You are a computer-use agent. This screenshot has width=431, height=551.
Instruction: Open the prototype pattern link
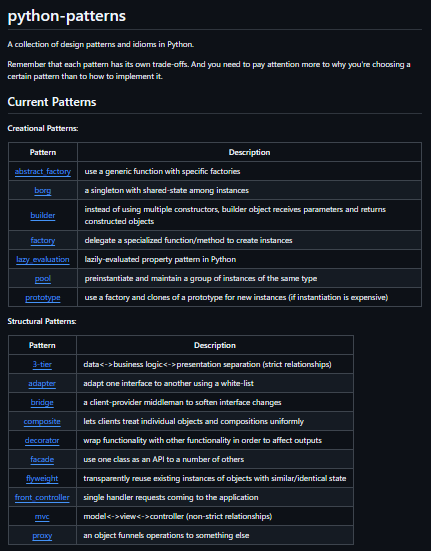tap(43, 297)
